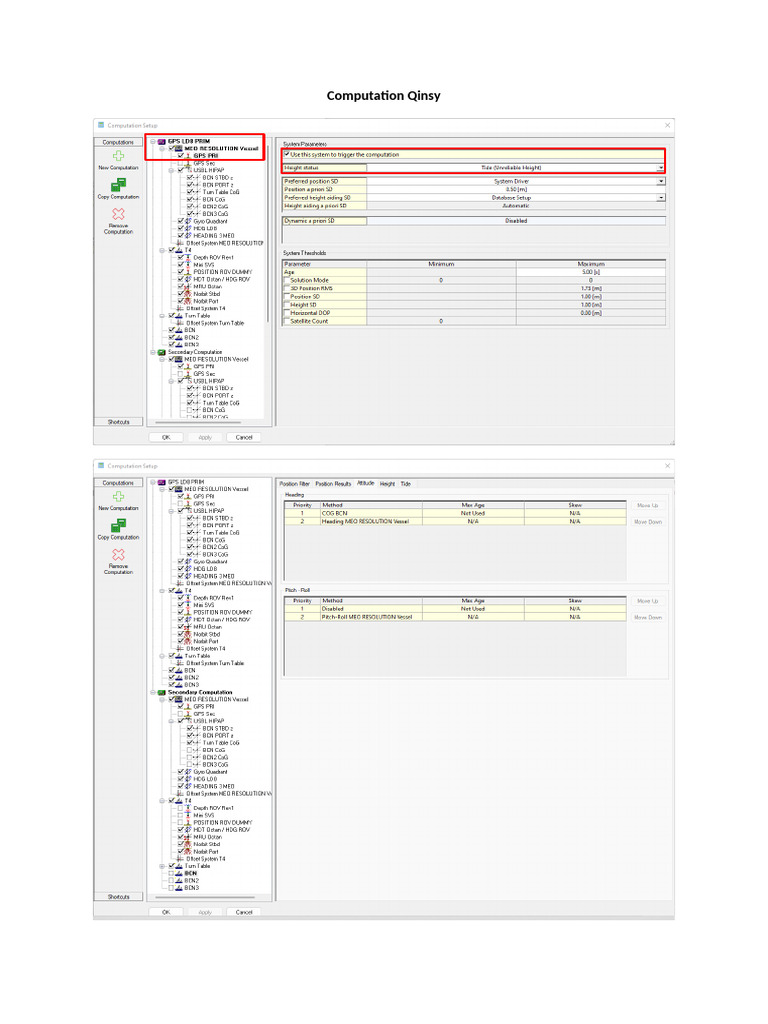The height and width of the screenshot is (1024, 768).
Task: Click OK in the lower Computation Setup window
Action: [166, 912]
